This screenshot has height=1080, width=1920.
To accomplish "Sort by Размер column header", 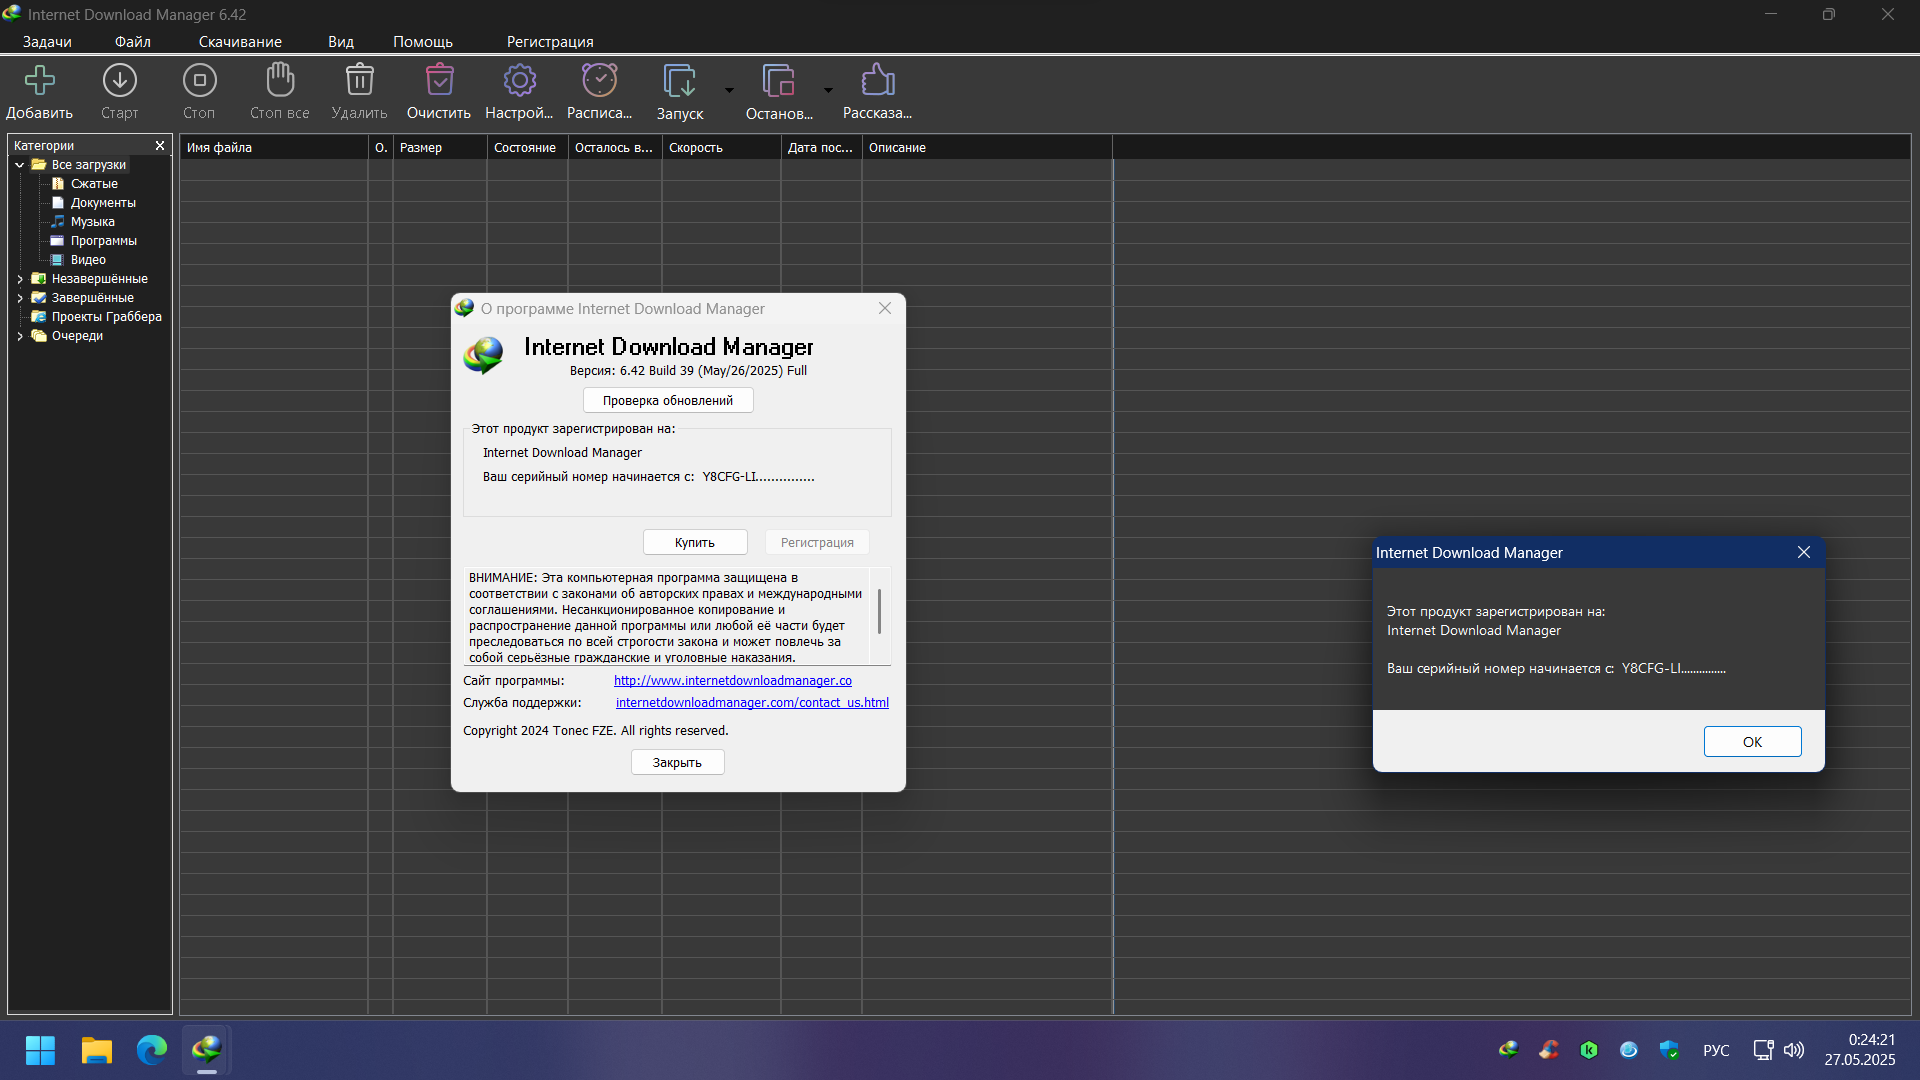I will 440,148.
